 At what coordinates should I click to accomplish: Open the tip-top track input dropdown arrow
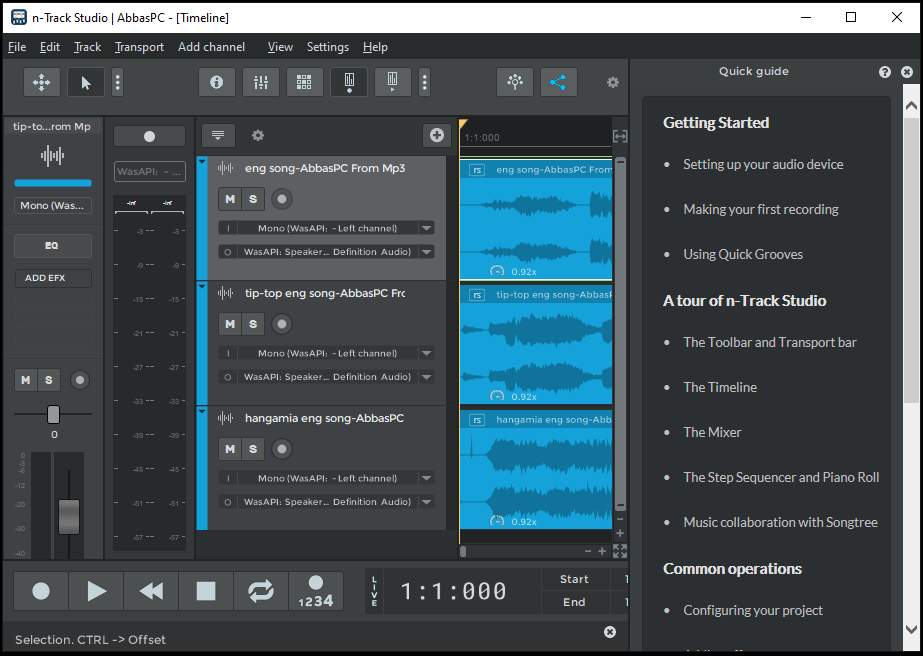coord(427,353)
